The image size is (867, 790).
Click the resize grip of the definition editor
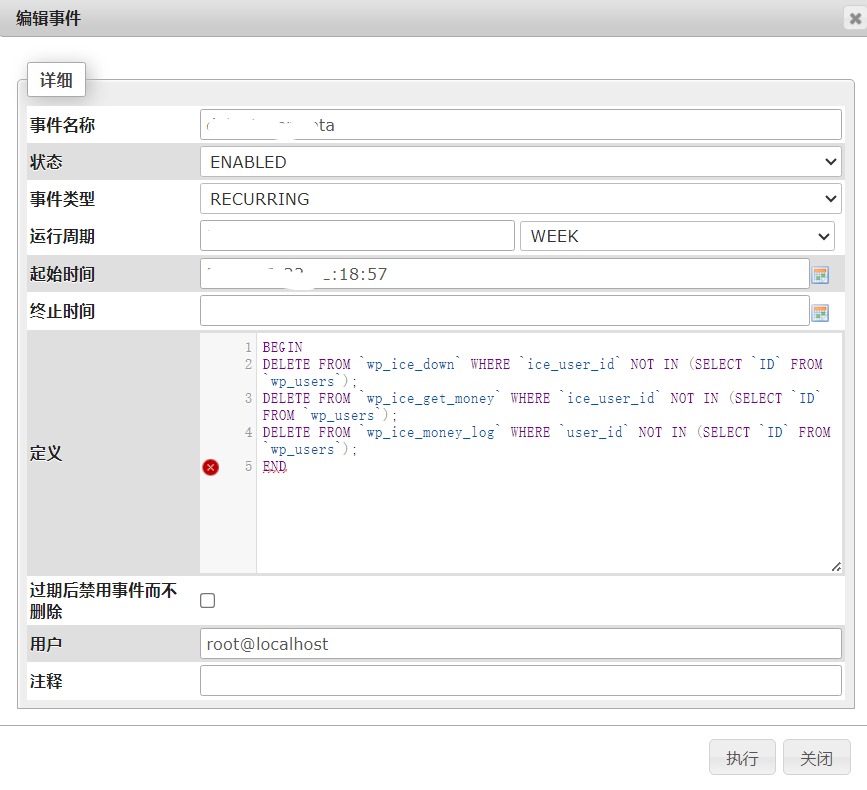[836, 567]
